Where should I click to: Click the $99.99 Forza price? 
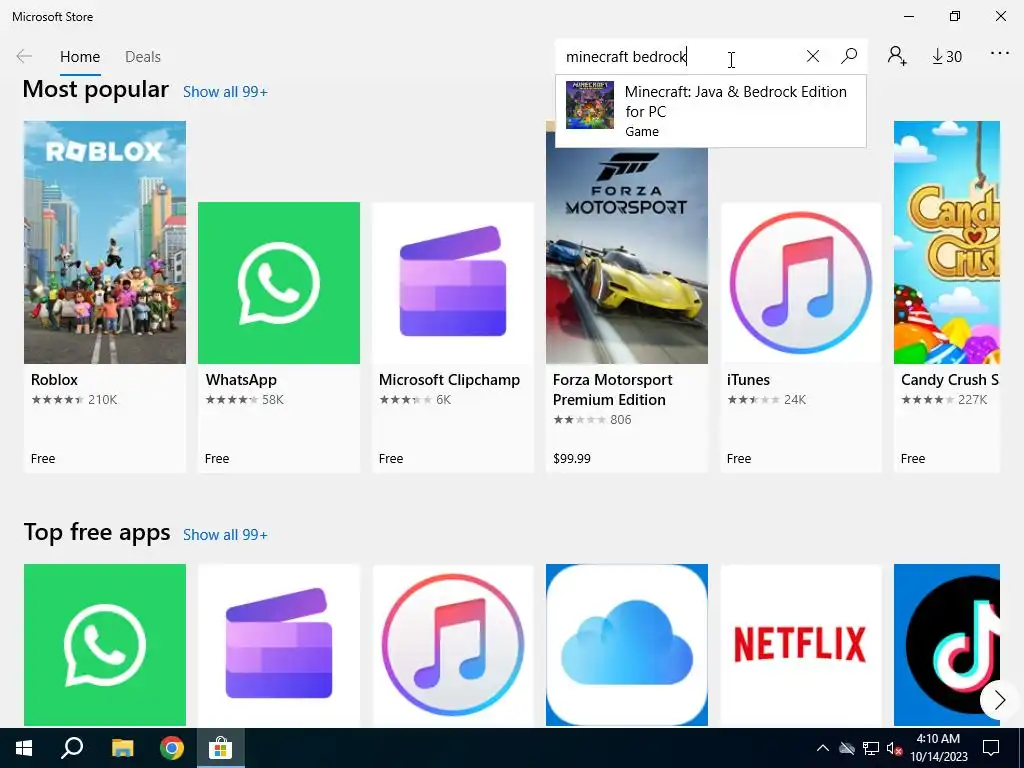pyautogui.click(x=571, y=459)
